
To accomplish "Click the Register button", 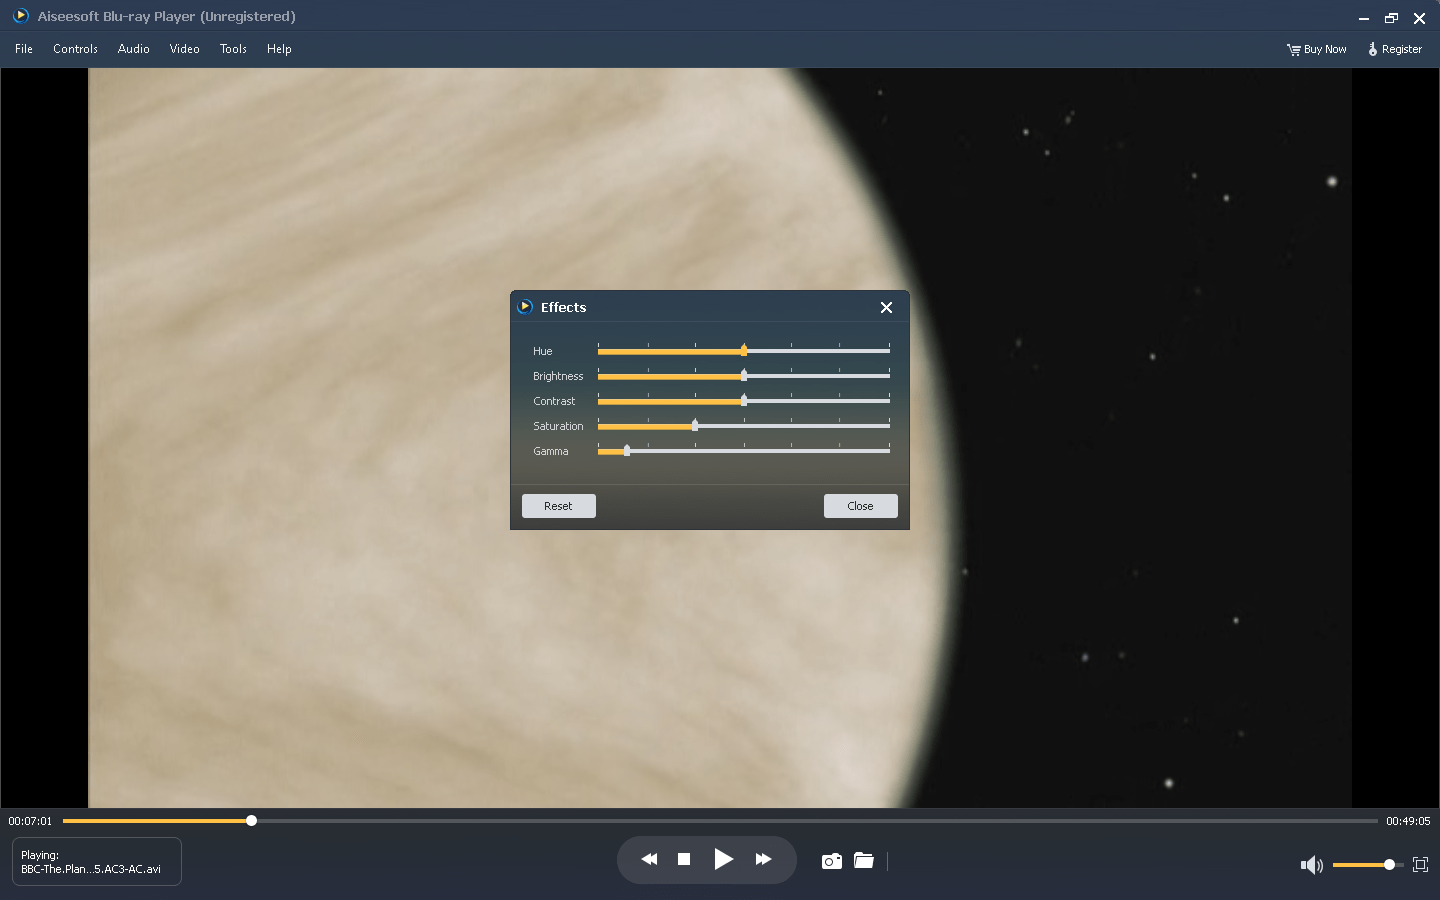I will 1394,49.
